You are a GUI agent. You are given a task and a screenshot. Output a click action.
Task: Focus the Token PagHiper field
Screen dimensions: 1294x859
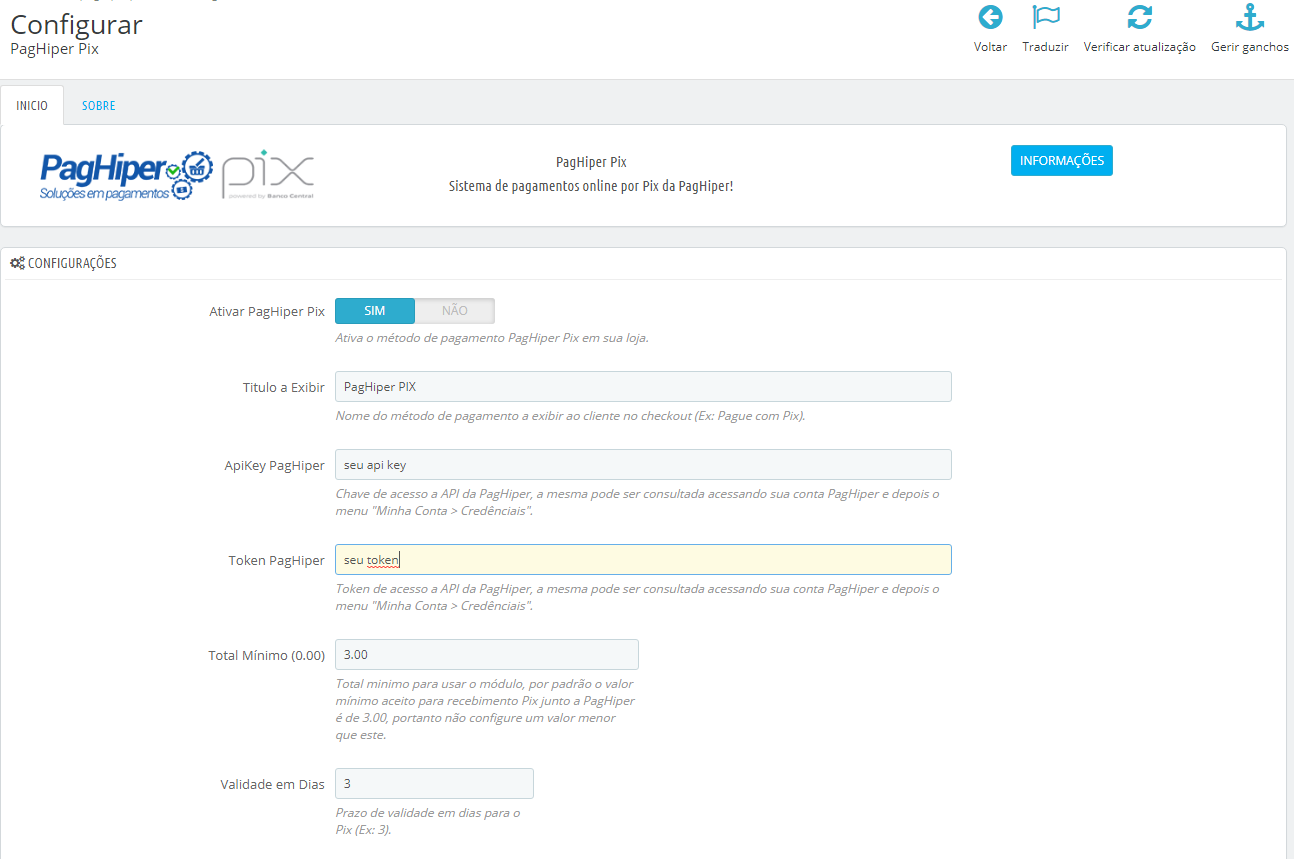point(643,560)
